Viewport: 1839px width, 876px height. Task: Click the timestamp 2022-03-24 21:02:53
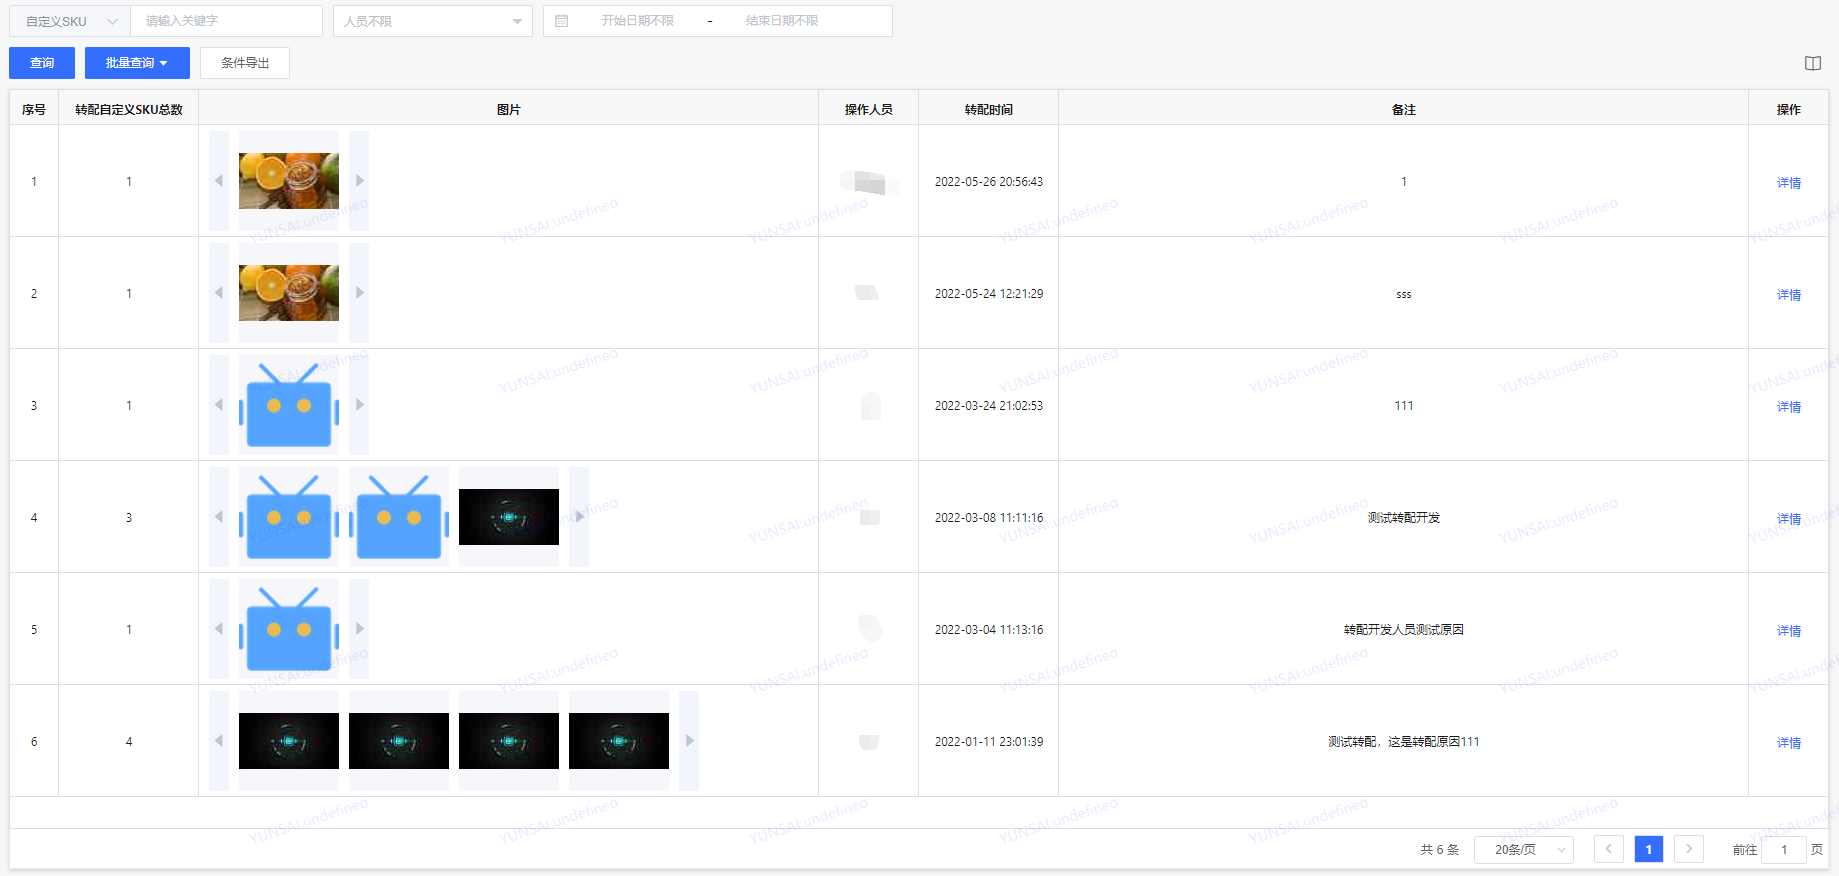point(989,405)
